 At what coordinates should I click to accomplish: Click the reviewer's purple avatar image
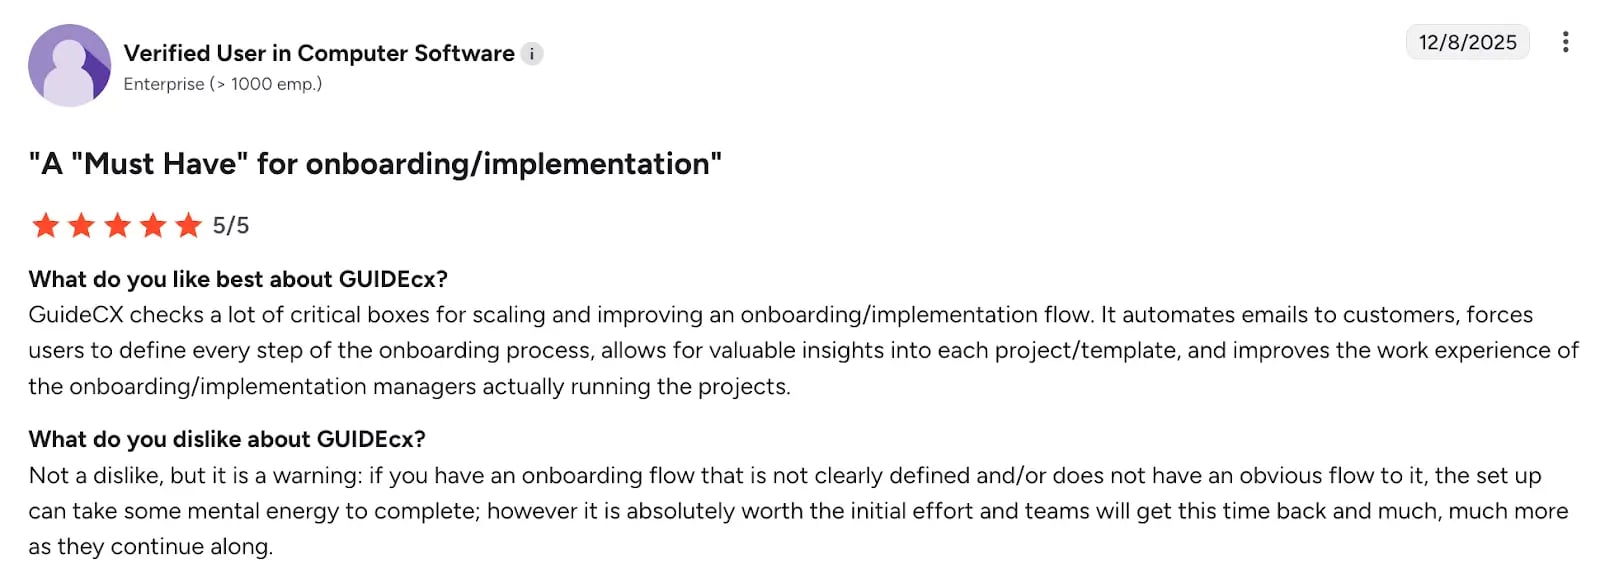(x=69, y=66)
